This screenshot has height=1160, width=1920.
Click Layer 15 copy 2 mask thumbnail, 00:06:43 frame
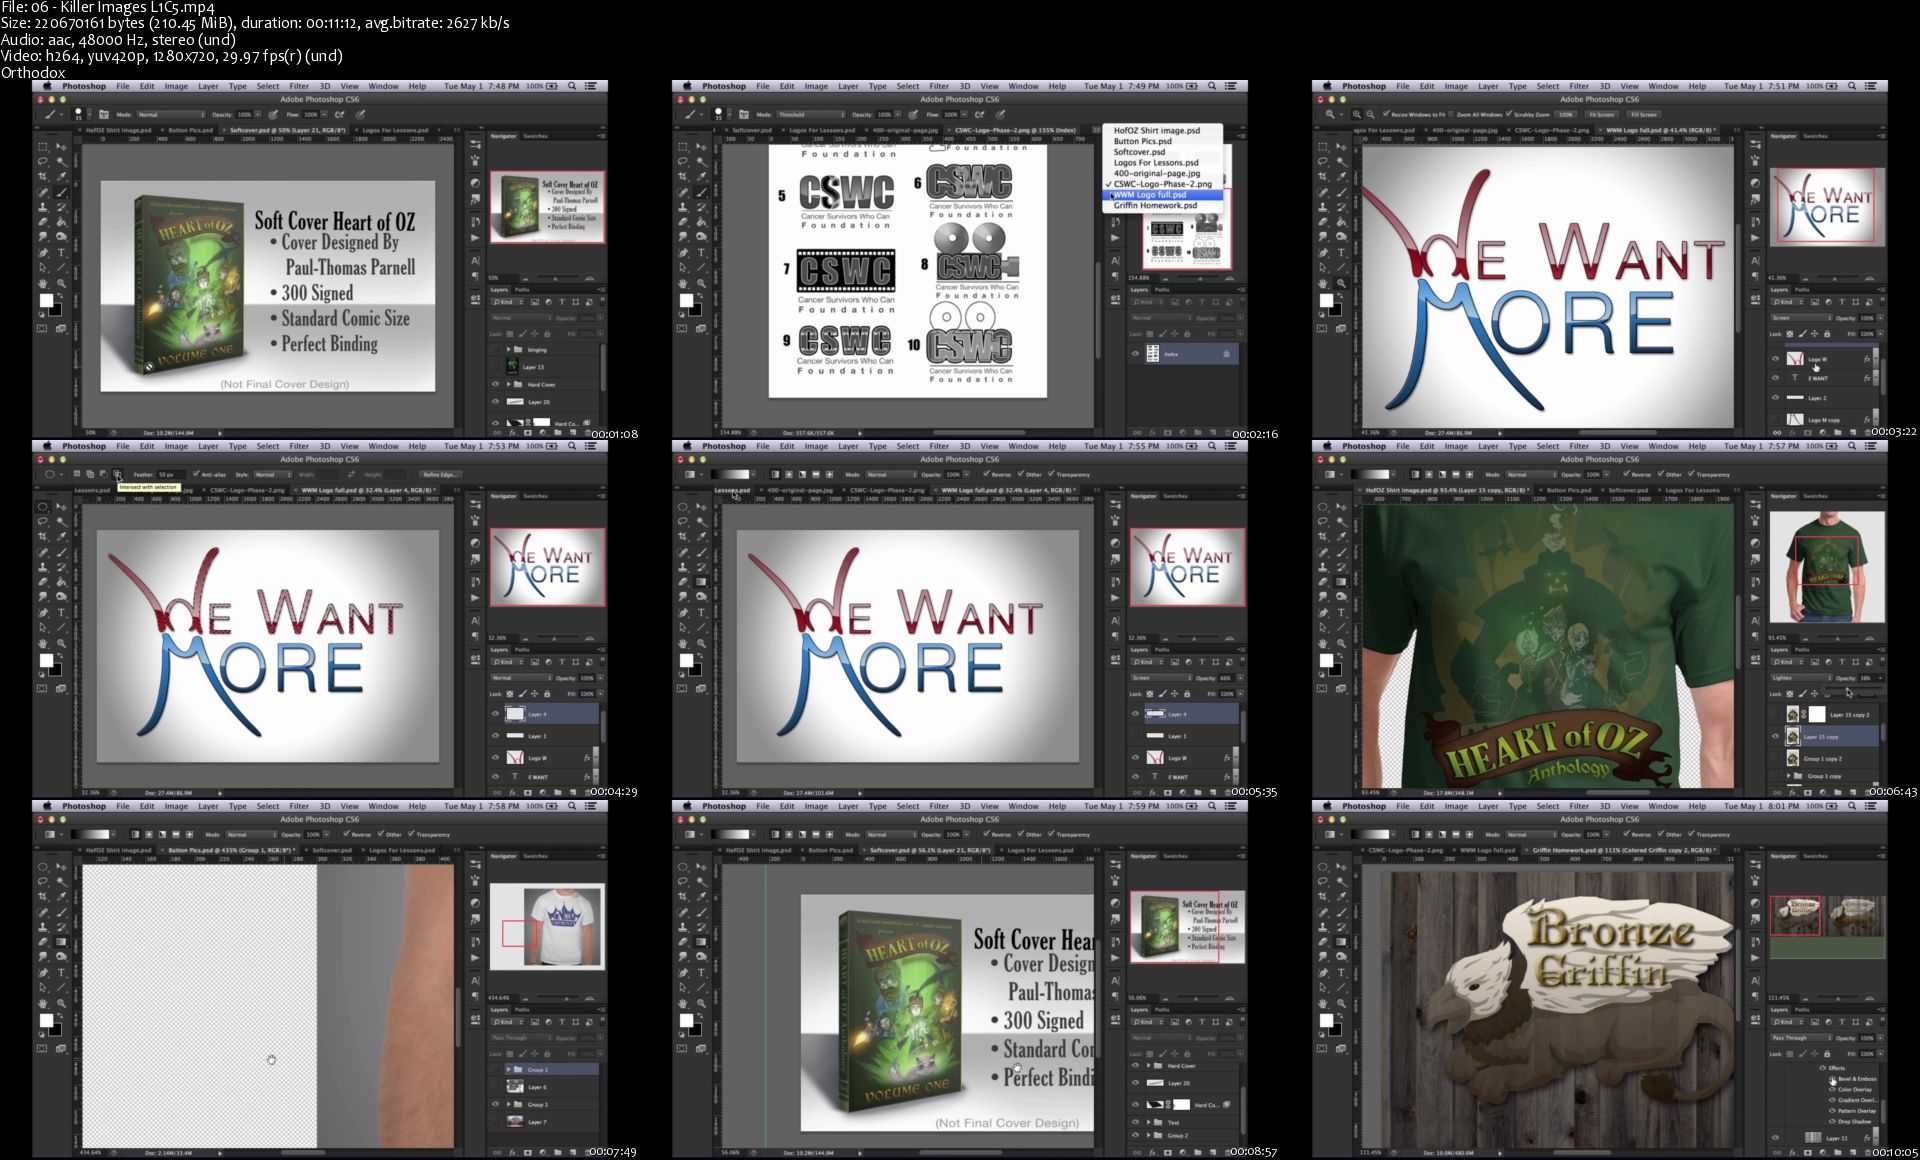click(x=1816, y=715)
